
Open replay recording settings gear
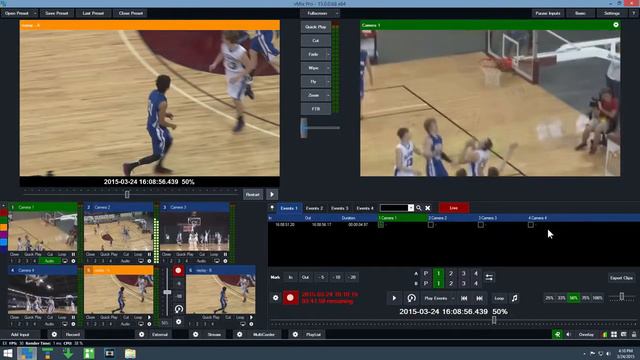coord(276,298)
